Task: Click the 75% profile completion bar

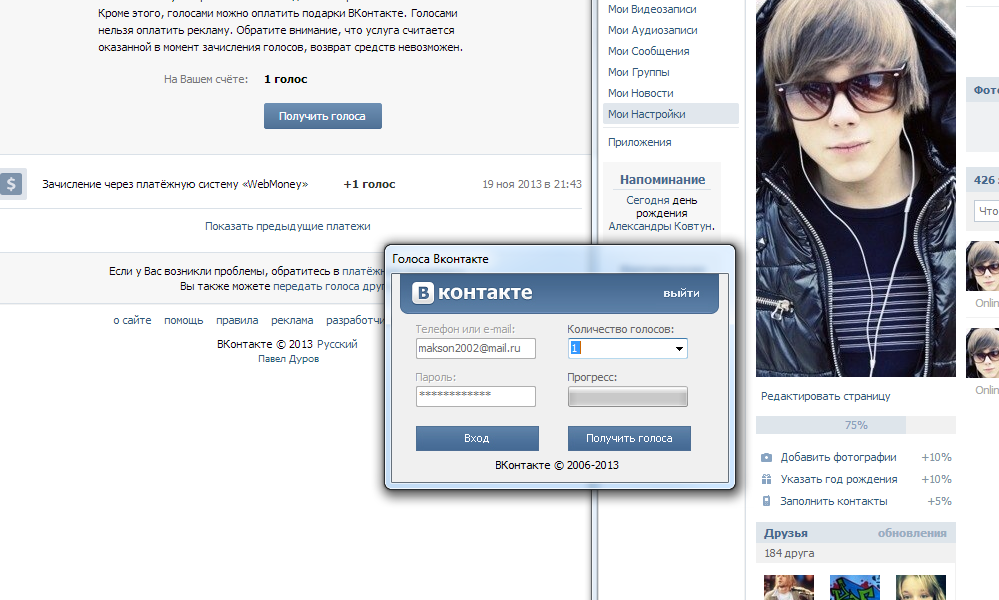Action: (856, 425)
